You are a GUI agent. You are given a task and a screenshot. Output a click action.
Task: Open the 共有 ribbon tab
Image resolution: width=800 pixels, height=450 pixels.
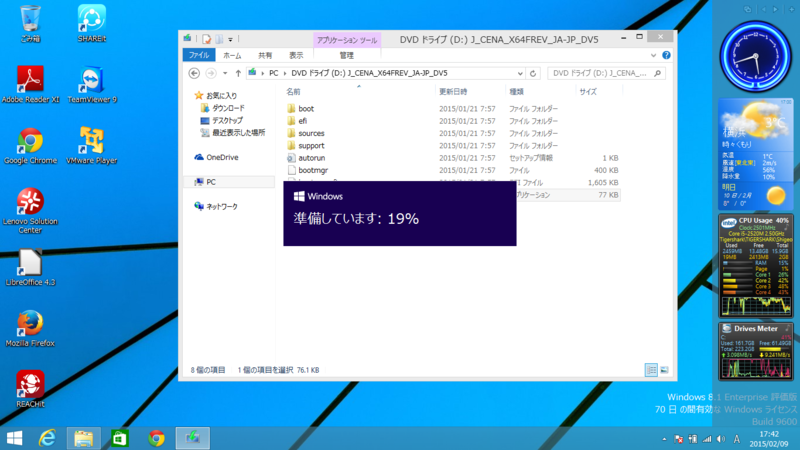[265, 55]
